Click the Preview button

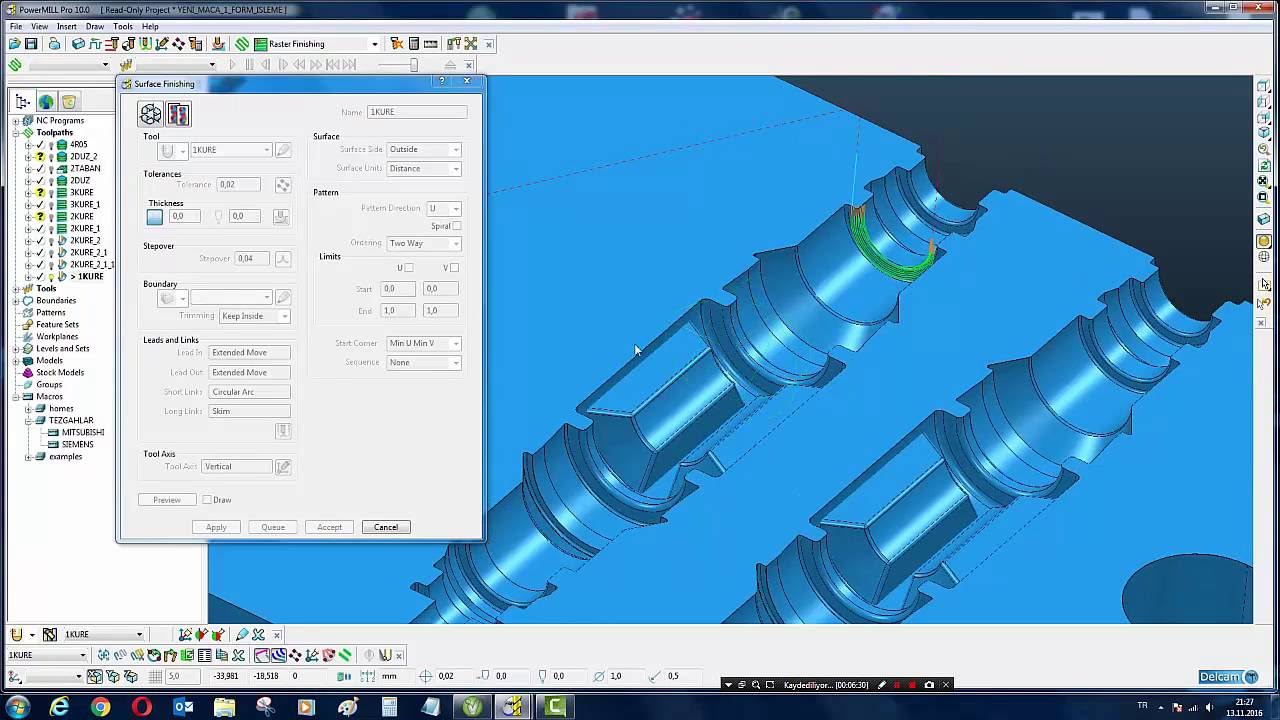(167, 500)
